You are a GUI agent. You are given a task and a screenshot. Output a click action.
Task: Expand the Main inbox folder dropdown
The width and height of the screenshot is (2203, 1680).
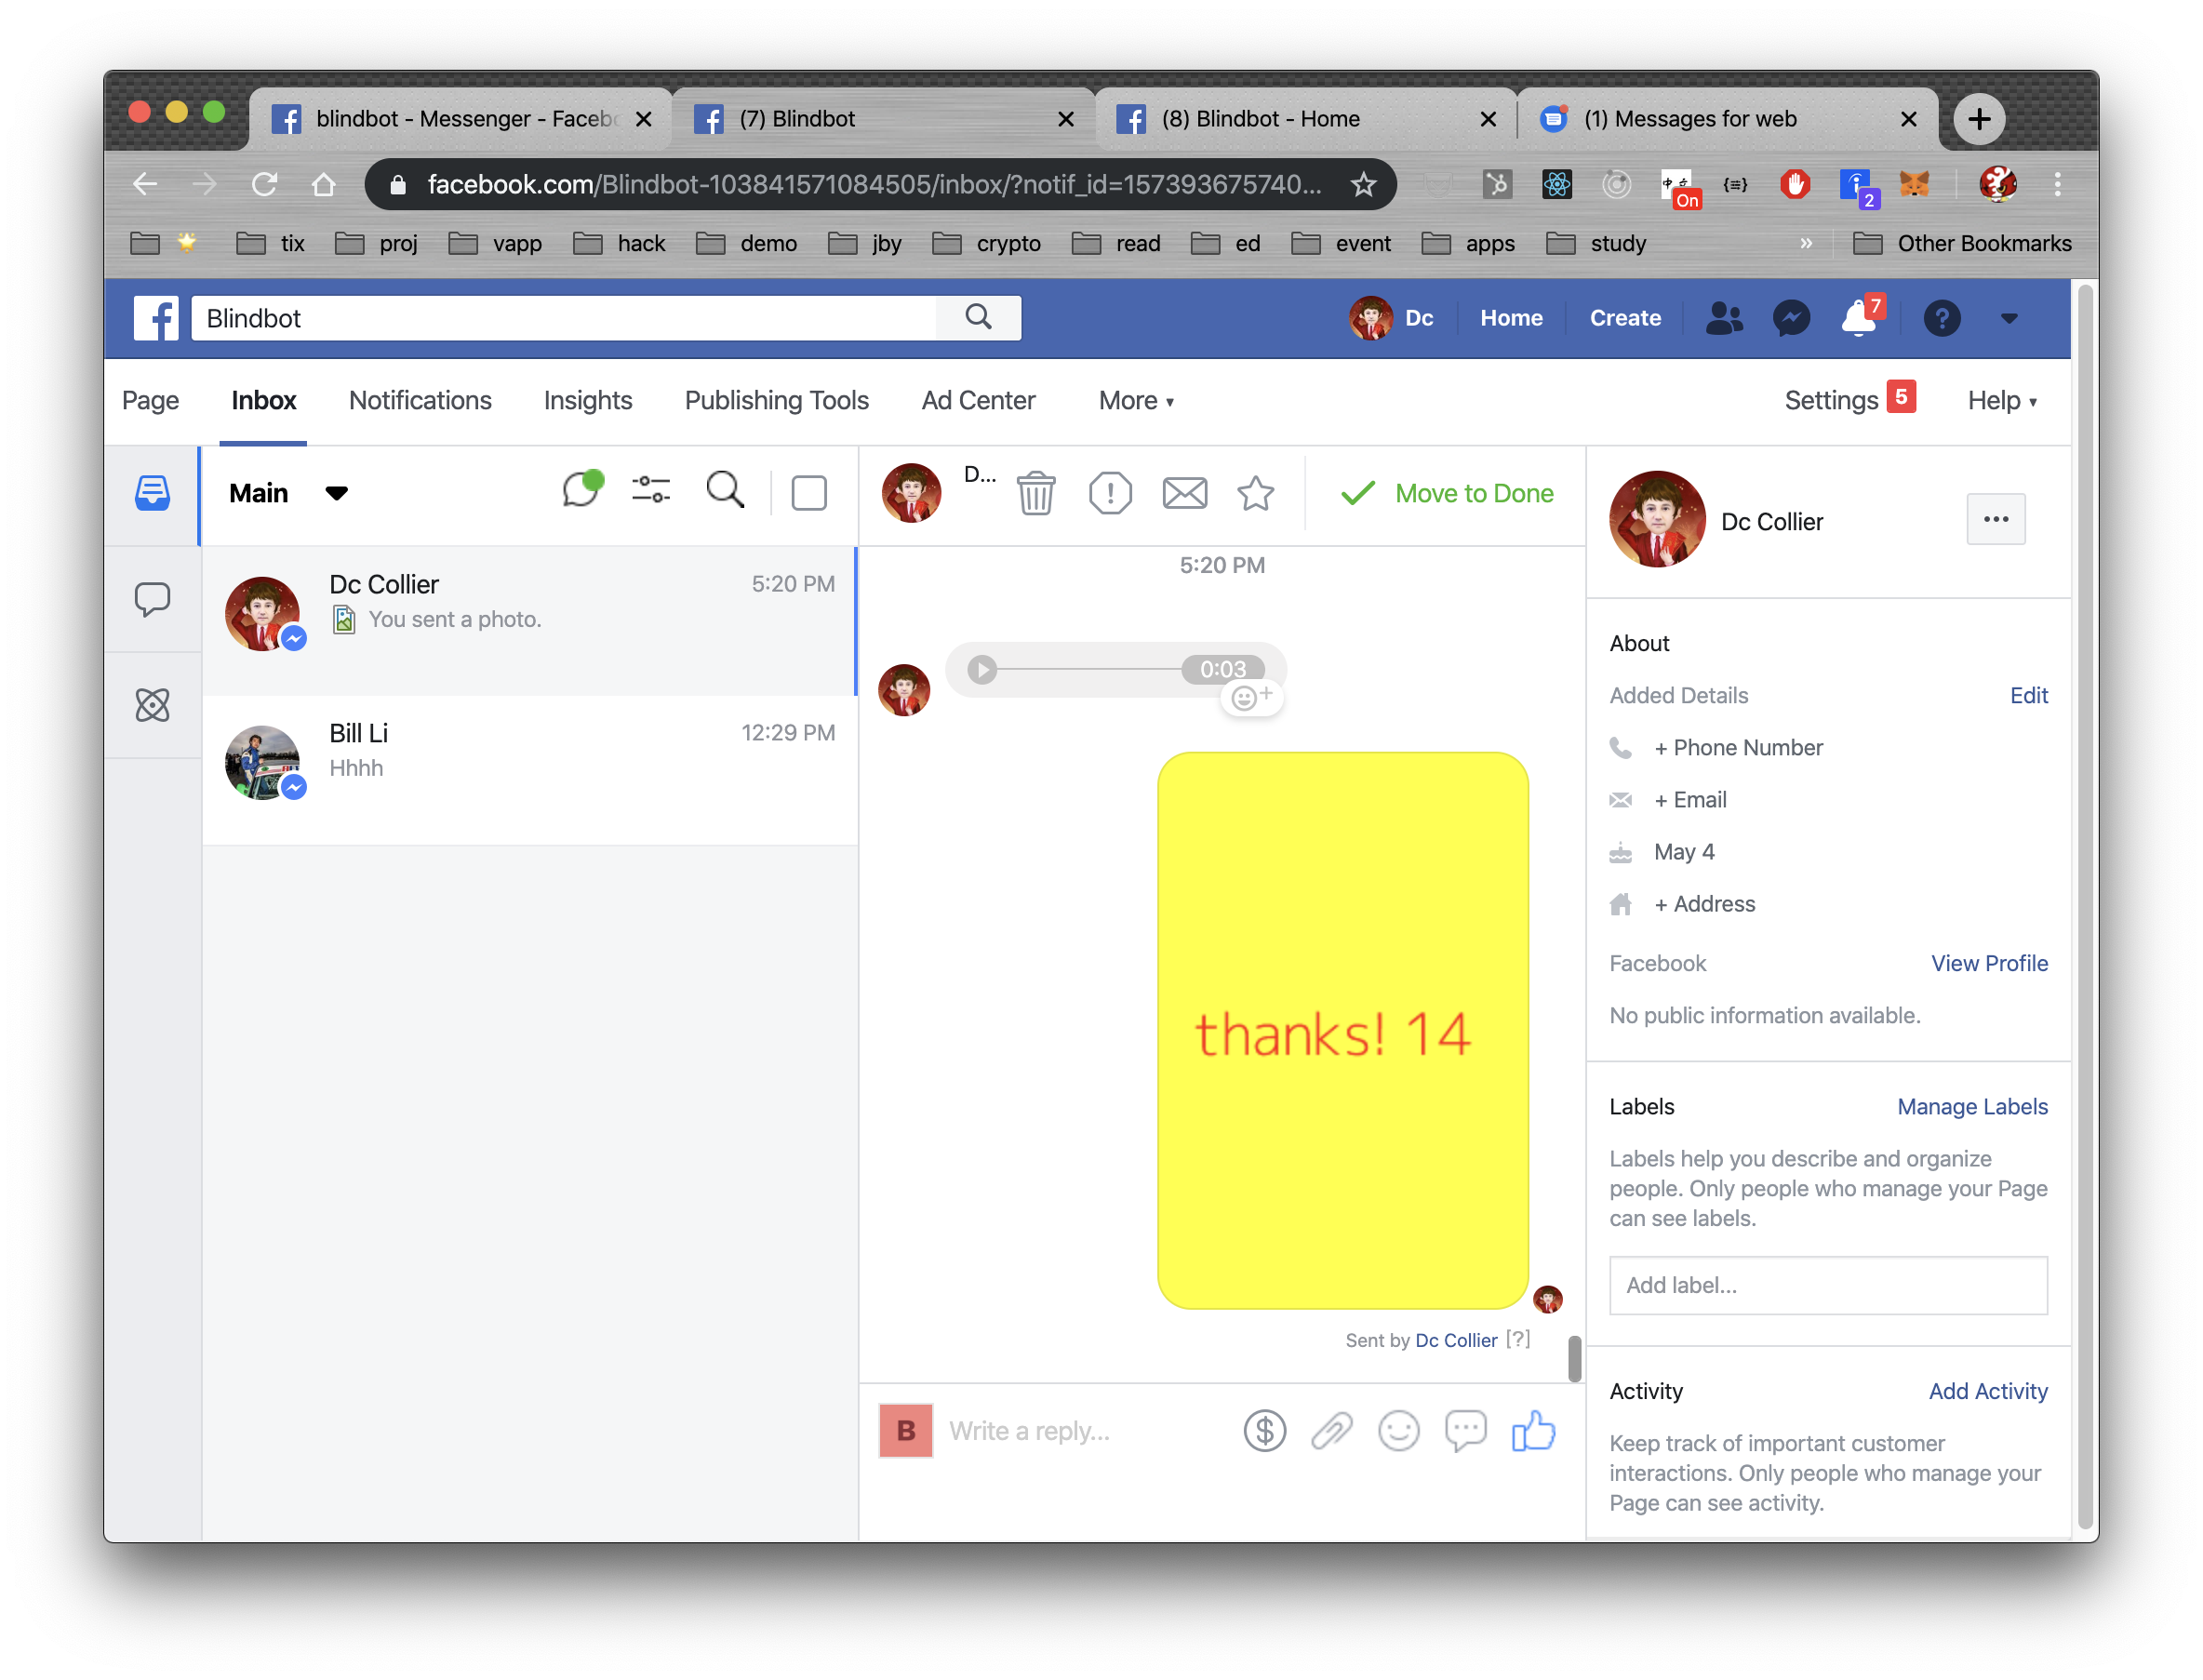click(x=336, y=493)
